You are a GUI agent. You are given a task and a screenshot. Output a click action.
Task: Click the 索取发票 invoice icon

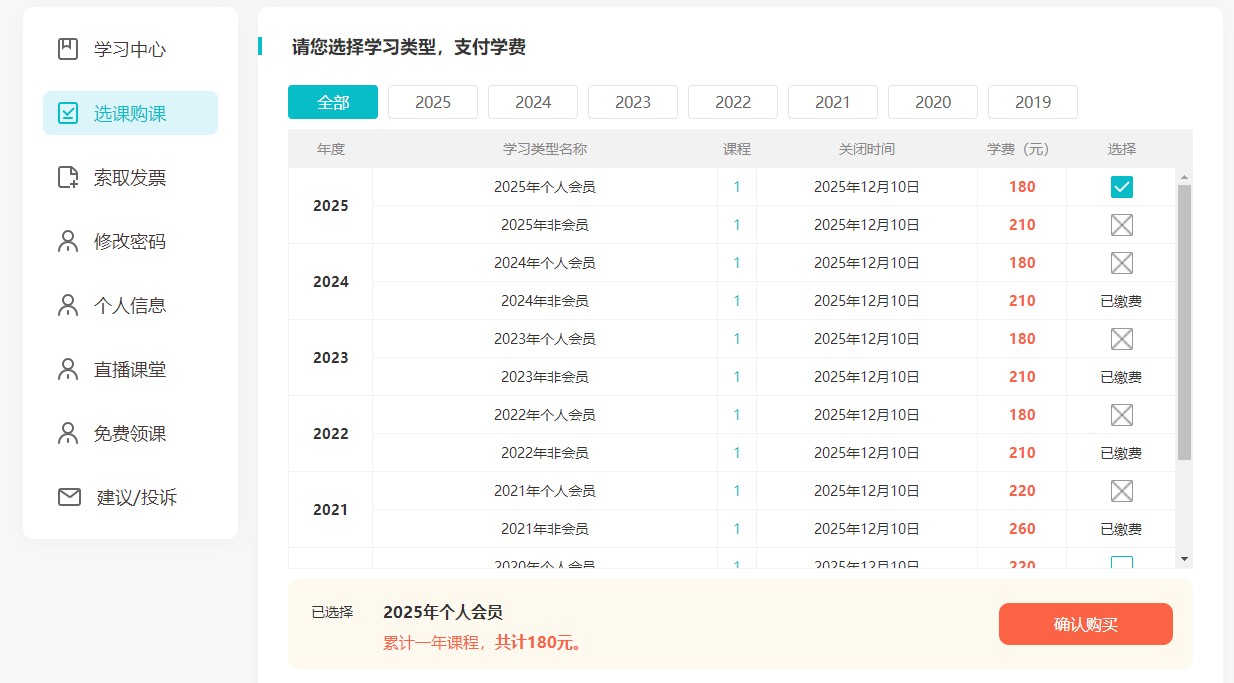66,177
